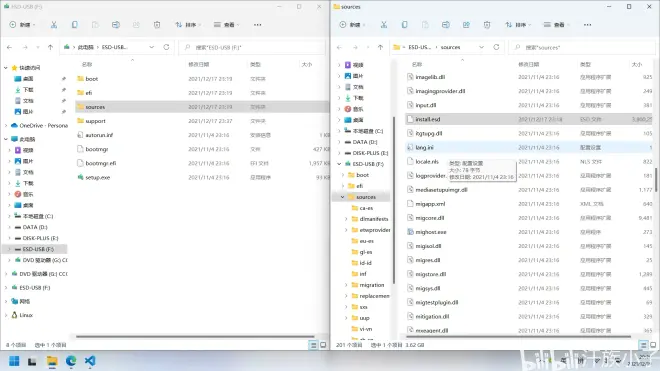
Task: Open Sort menu in sources window
Action: click(x=518, y=25)
